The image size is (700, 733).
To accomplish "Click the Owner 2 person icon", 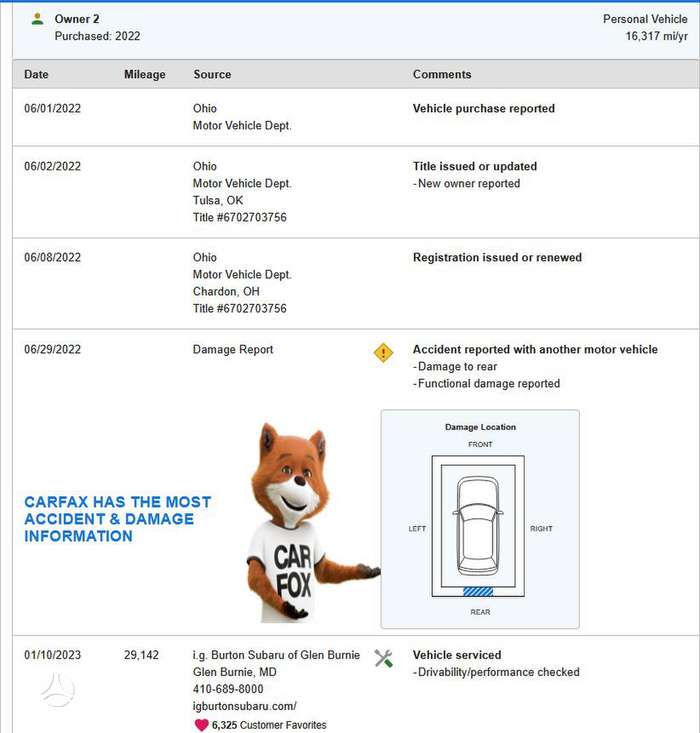I will coord(37,19).
